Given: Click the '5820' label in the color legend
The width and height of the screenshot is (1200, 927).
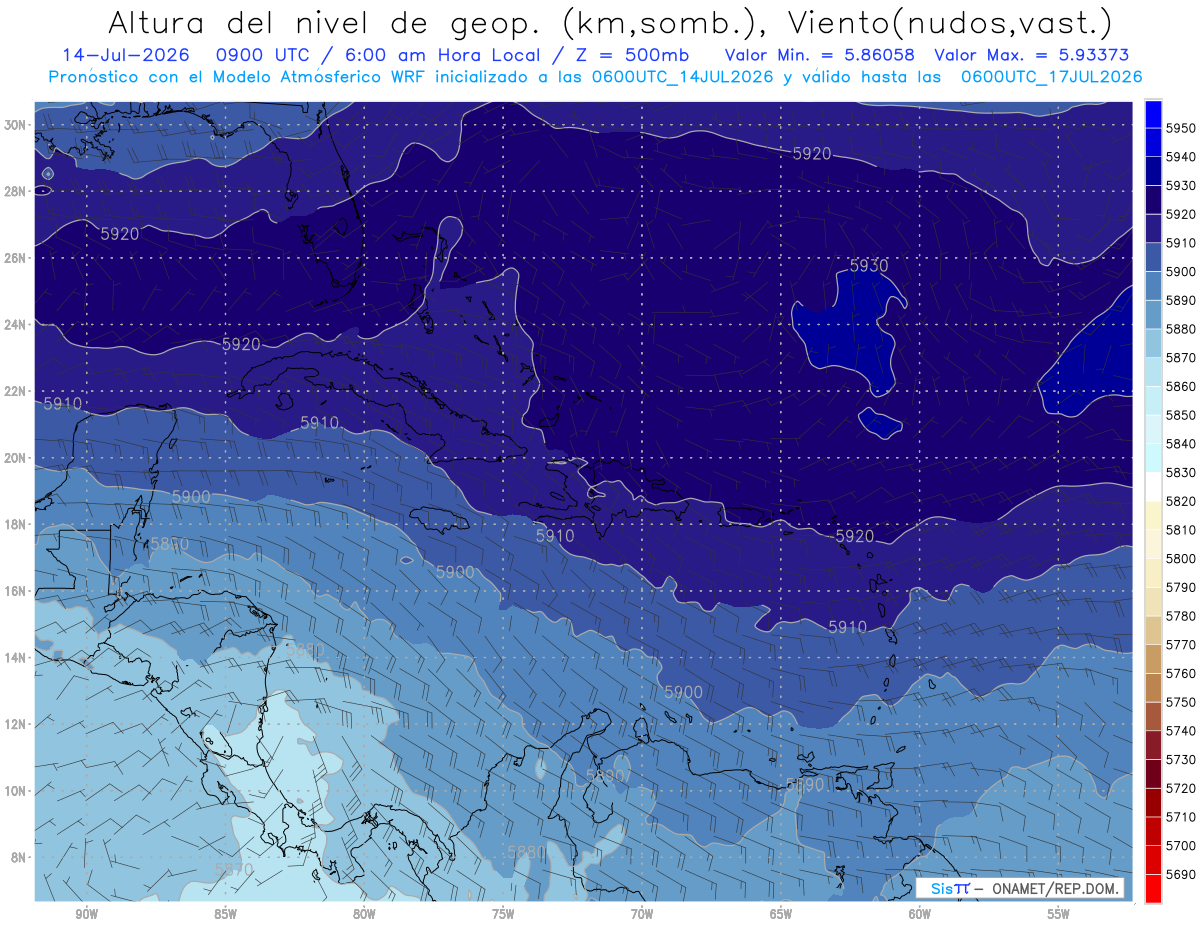Looking at the screenshot, I should coord(1181,501).
